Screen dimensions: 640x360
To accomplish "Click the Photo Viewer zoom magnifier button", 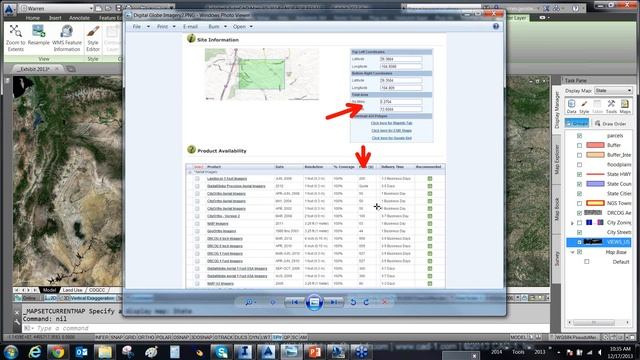I will (x=249, y=302).
